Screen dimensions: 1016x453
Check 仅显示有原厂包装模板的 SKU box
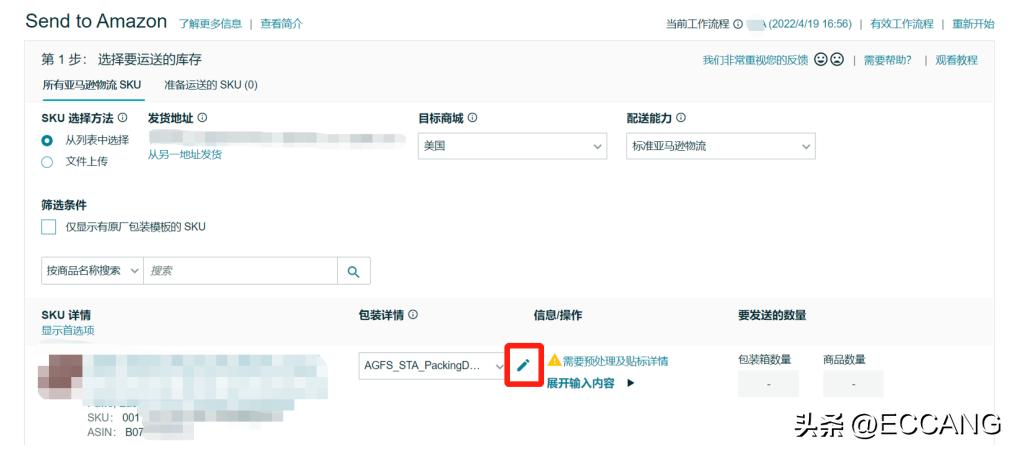click(49, 227)
